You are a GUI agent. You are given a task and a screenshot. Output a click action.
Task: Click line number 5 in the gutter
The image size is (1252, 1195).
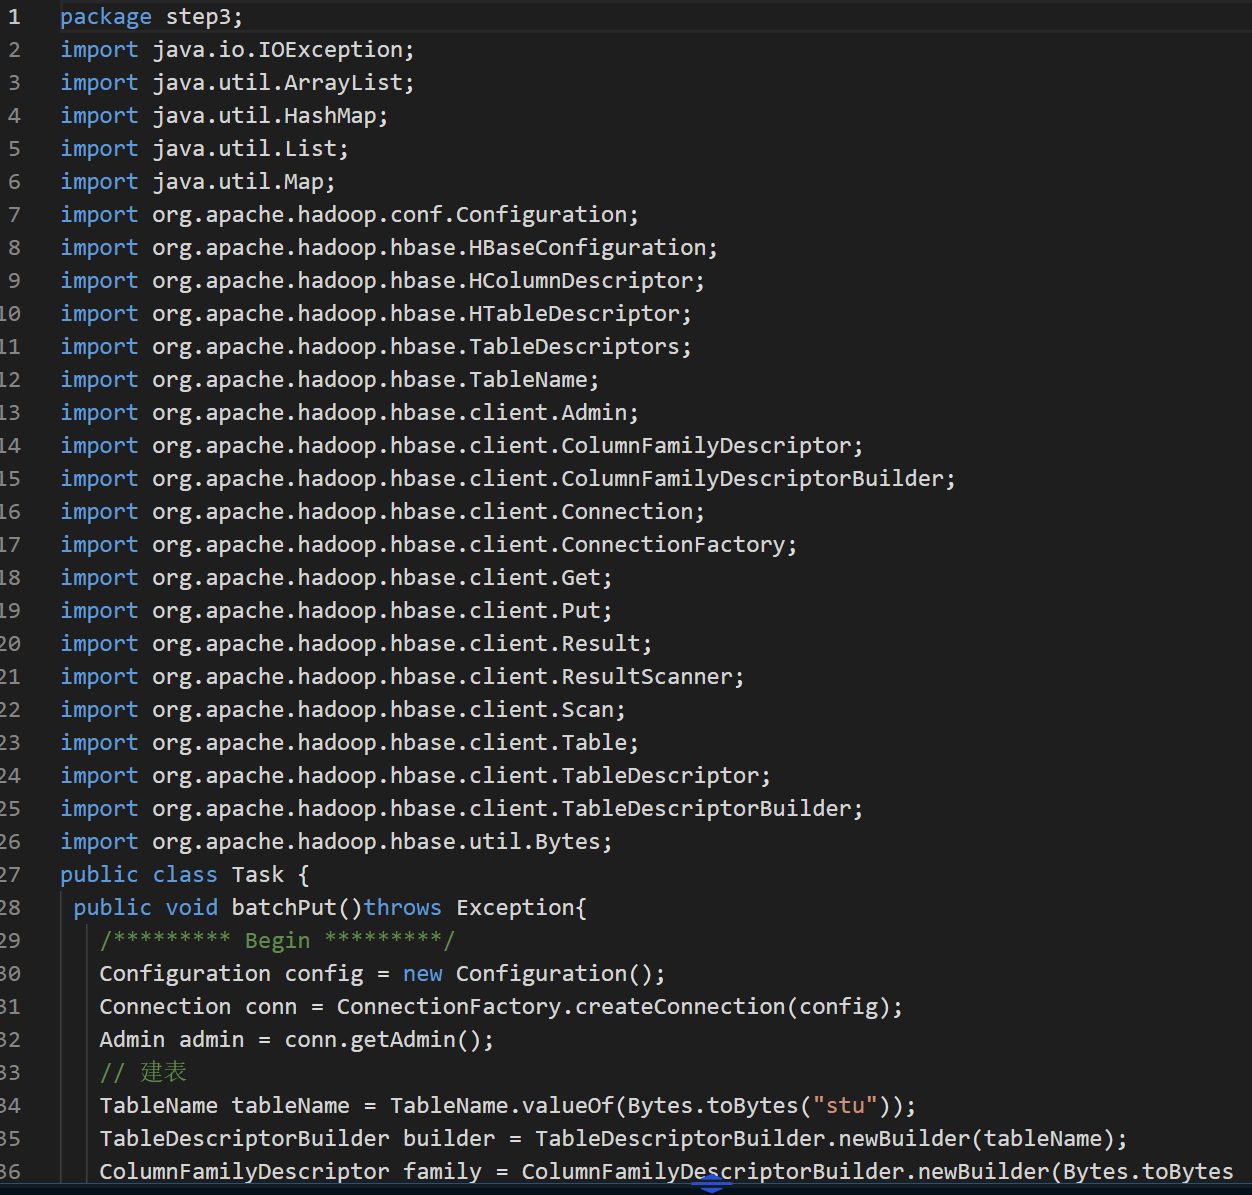click(14, 149)
